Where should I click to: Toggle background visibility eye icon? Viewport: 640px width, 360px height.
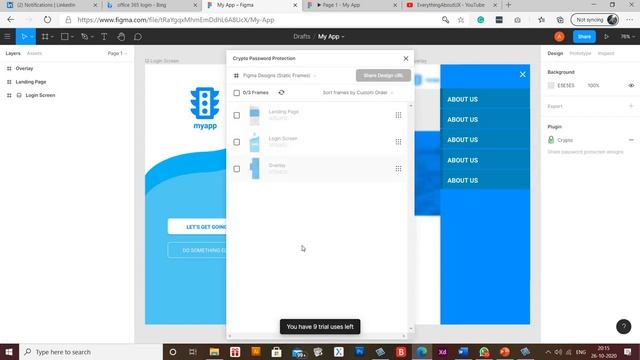[631, 86]
